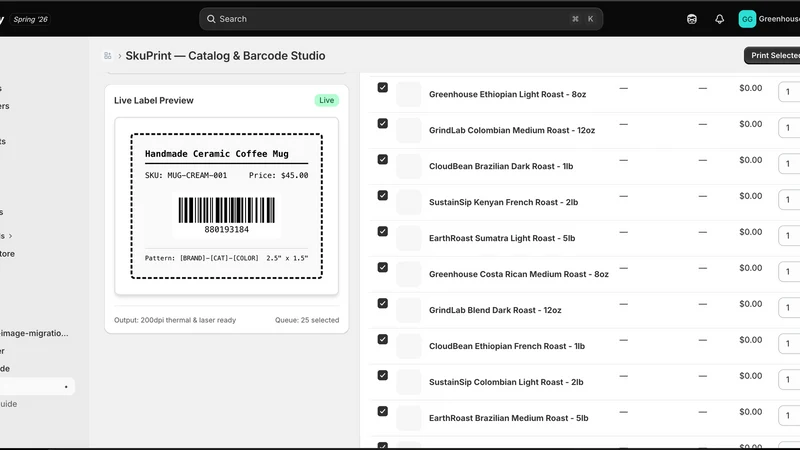Click quantity field for EarthRoast Sumatra Light Roast

tap(789, 236)
